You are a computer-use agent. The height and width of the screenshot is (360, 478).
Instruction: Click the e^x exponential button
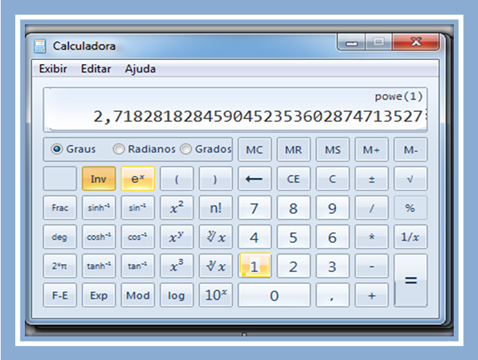coord(138,179)
